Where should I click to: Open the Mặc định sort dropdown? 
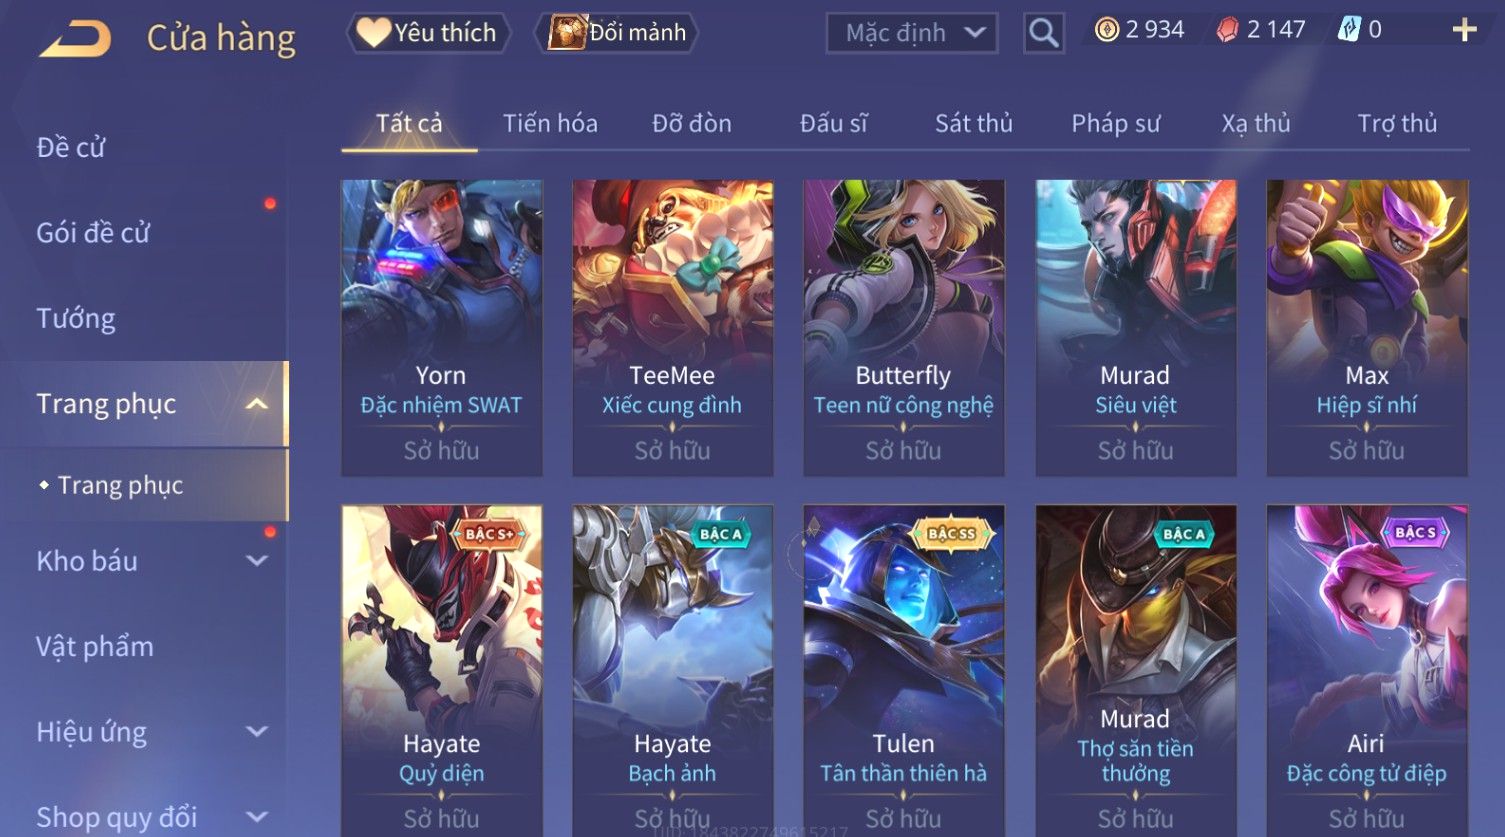coord(912,33)
